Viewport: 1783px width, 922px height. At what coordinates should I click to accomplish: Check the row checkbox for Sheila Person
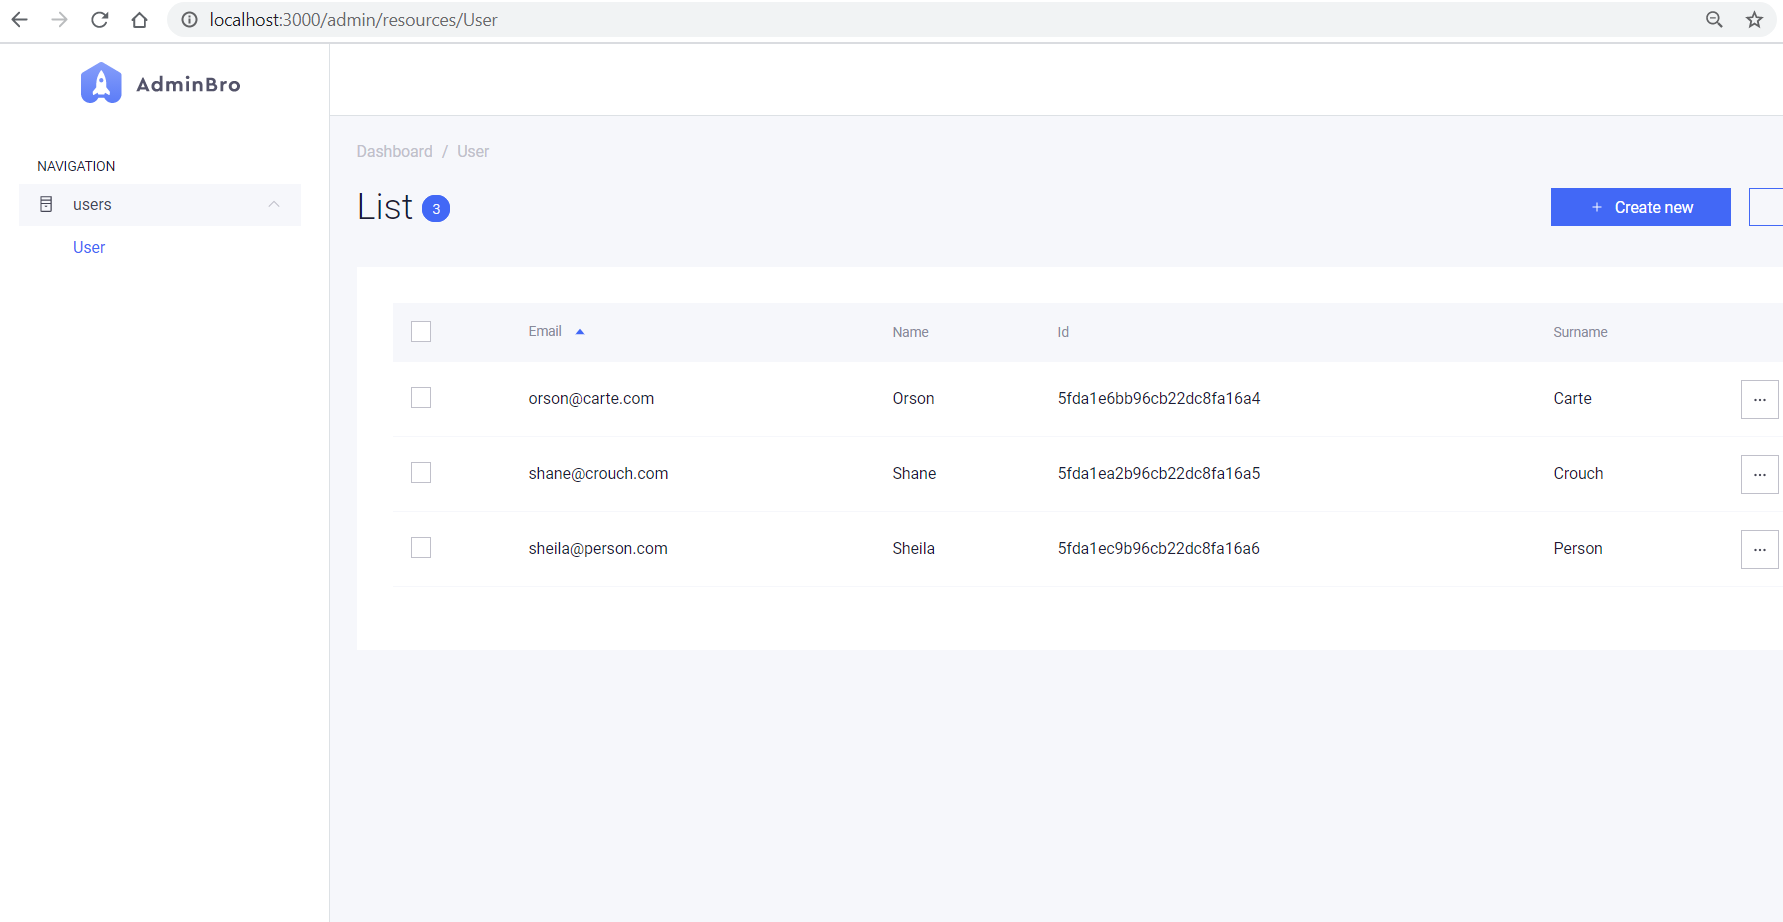click(x=420, y=547)
